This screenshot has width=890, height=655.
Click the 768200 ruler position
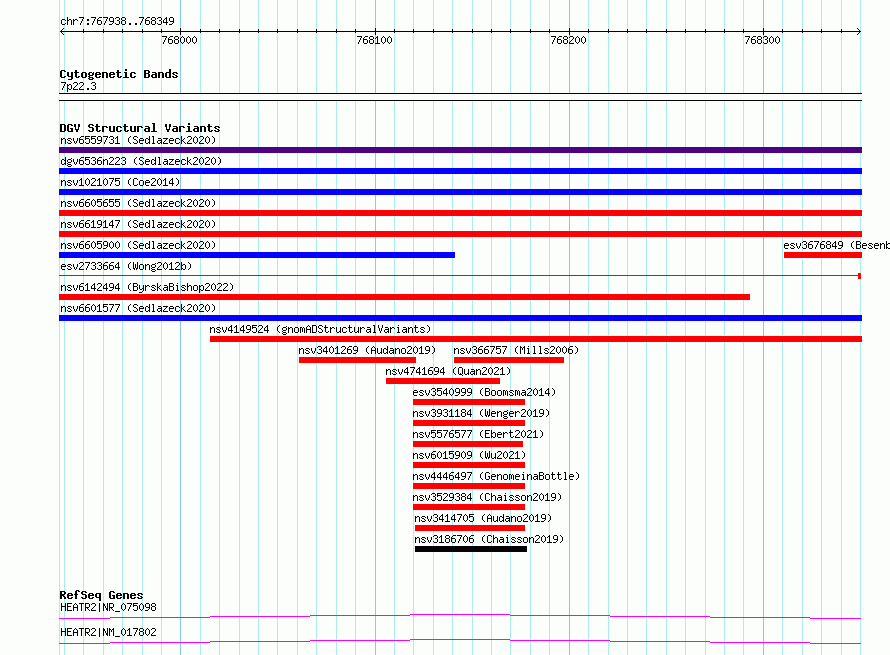[568, 40]
